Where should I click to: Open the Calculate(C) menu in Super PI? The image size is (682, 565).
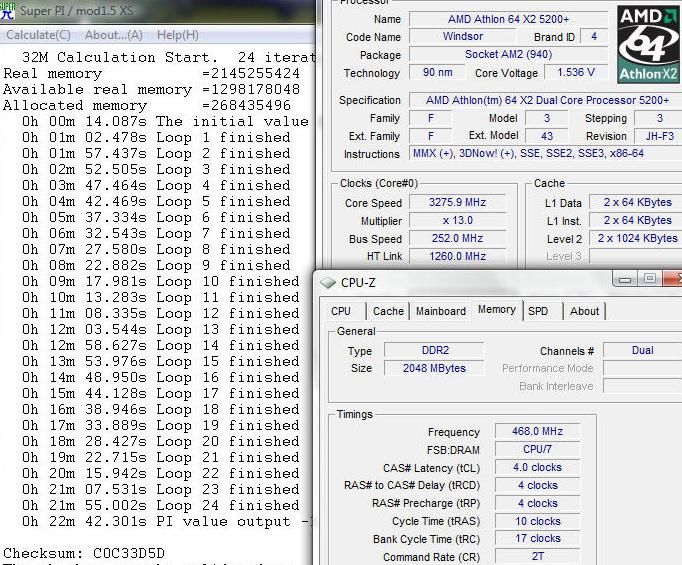click(38, 35)
